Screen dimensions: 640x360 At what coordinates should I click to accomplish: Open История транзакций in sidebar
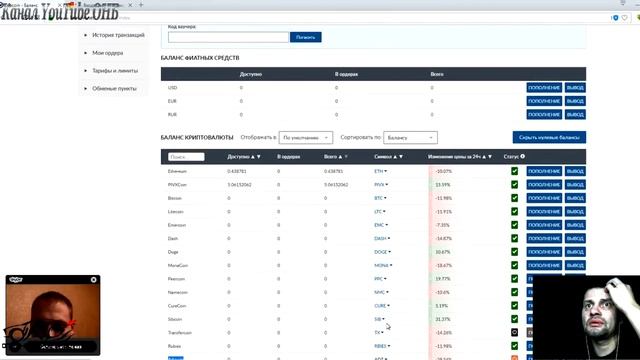coord(118,35)
